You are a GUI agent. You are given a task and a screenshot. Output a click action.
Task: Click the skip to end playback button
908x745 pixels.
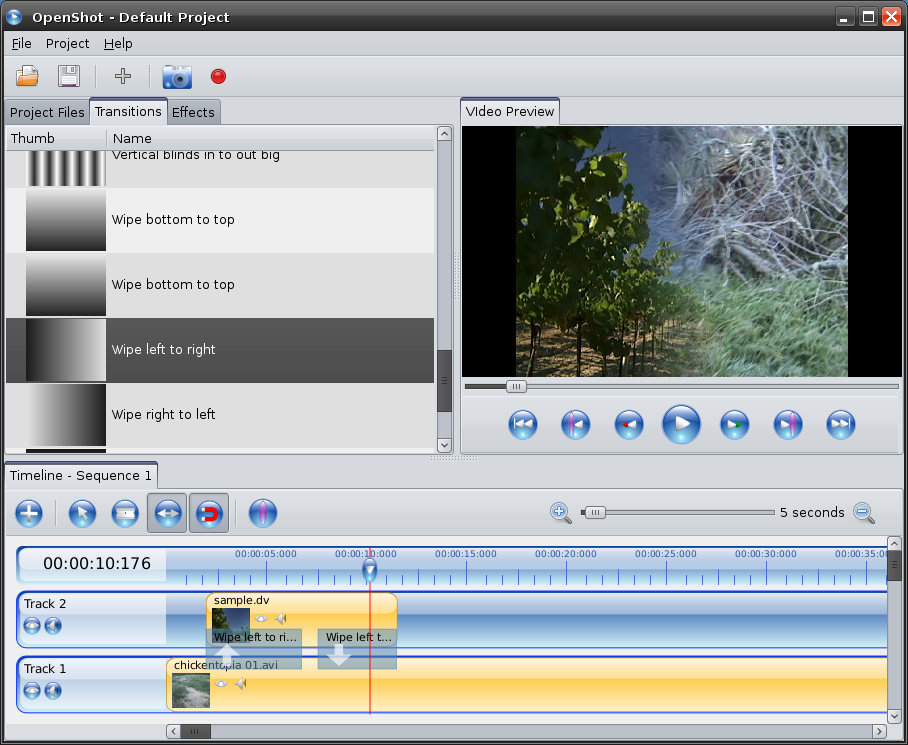(841, 425)
